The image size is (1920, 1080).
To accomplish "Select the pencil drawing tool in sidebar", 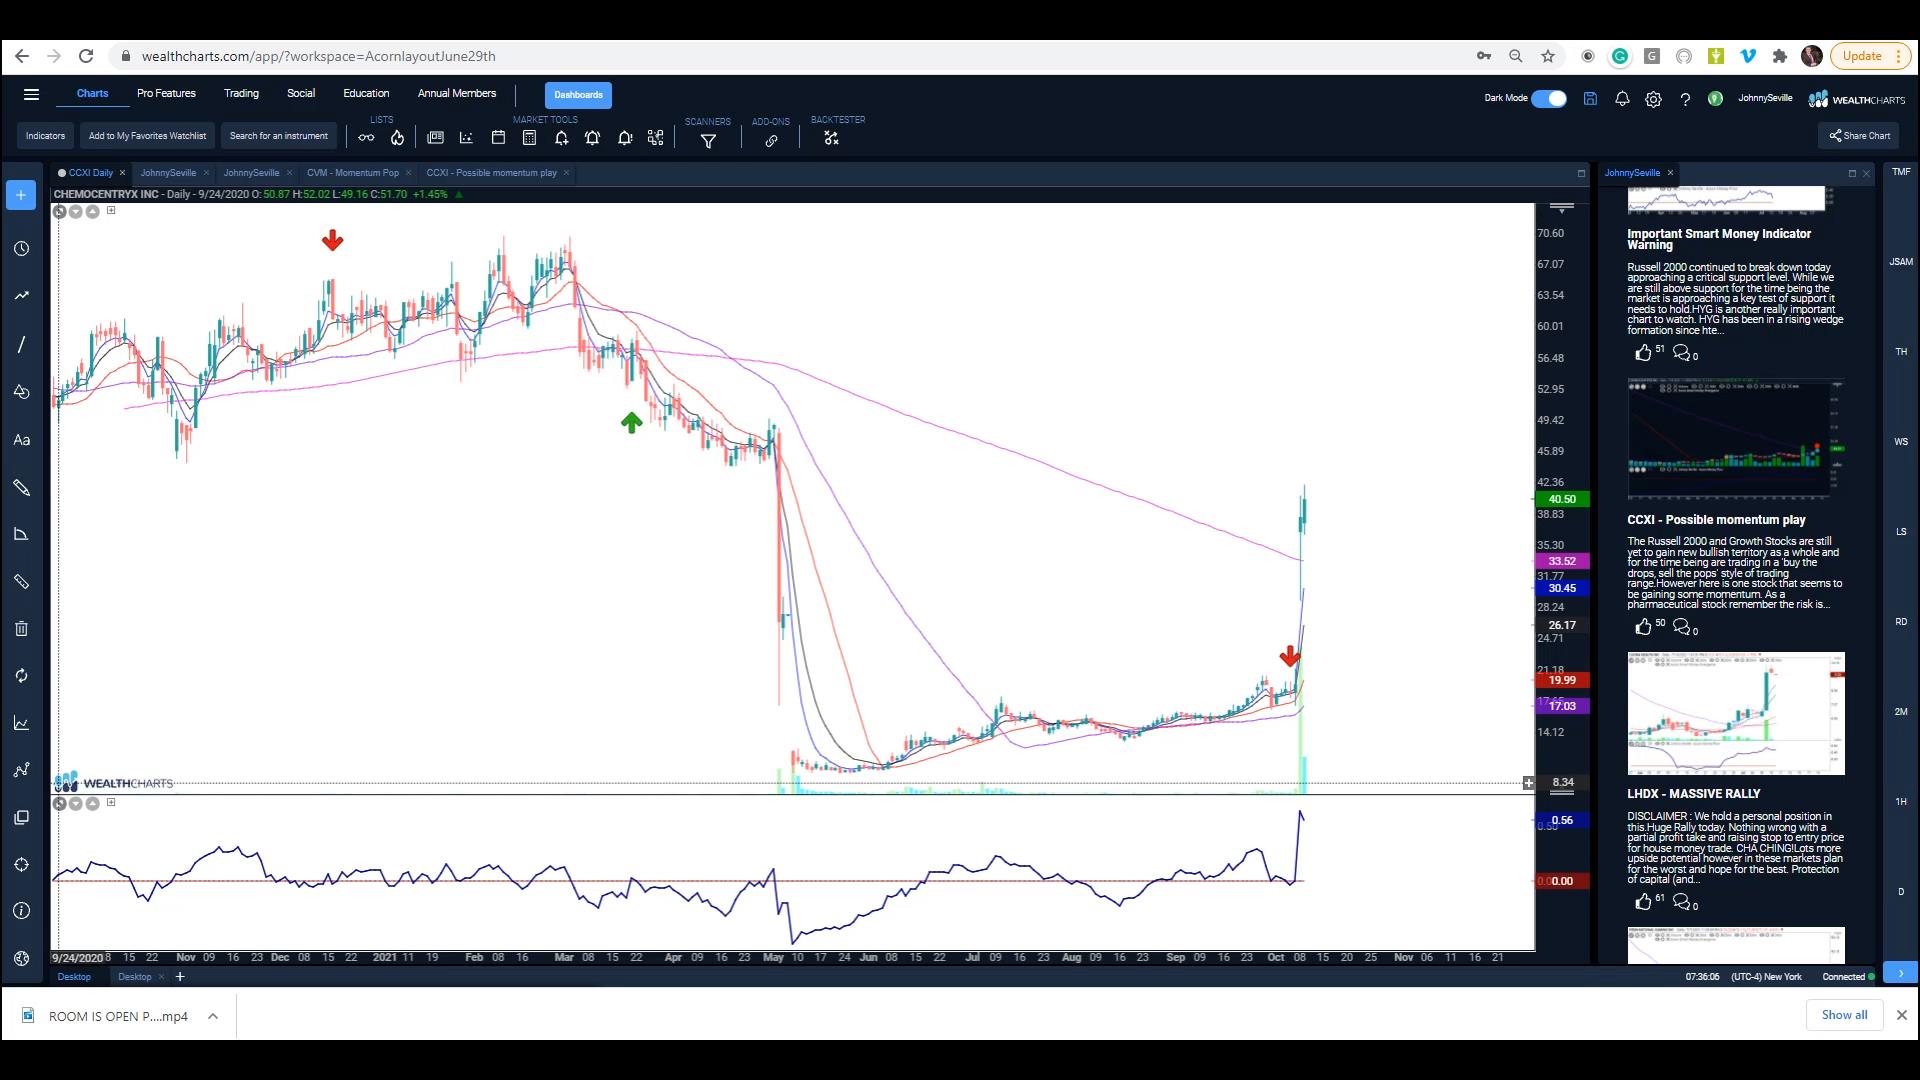I will coord(21,487).
